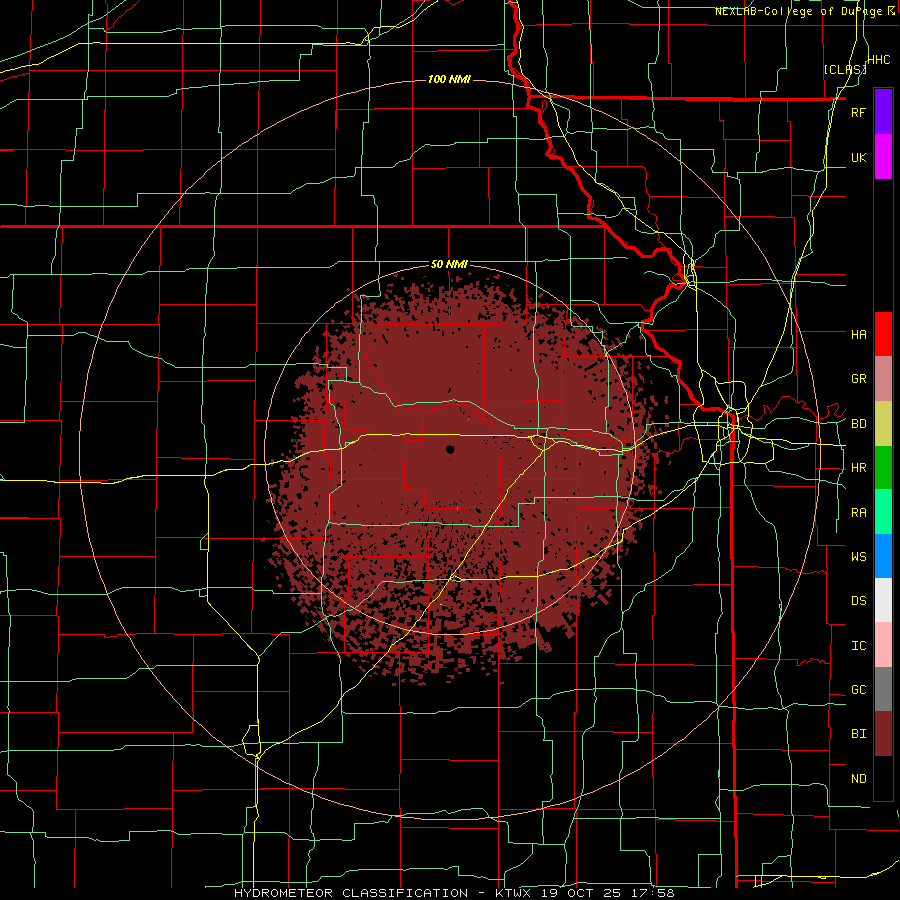
Task: Click the BI brown legend swatch
Action: pos(883,734)
